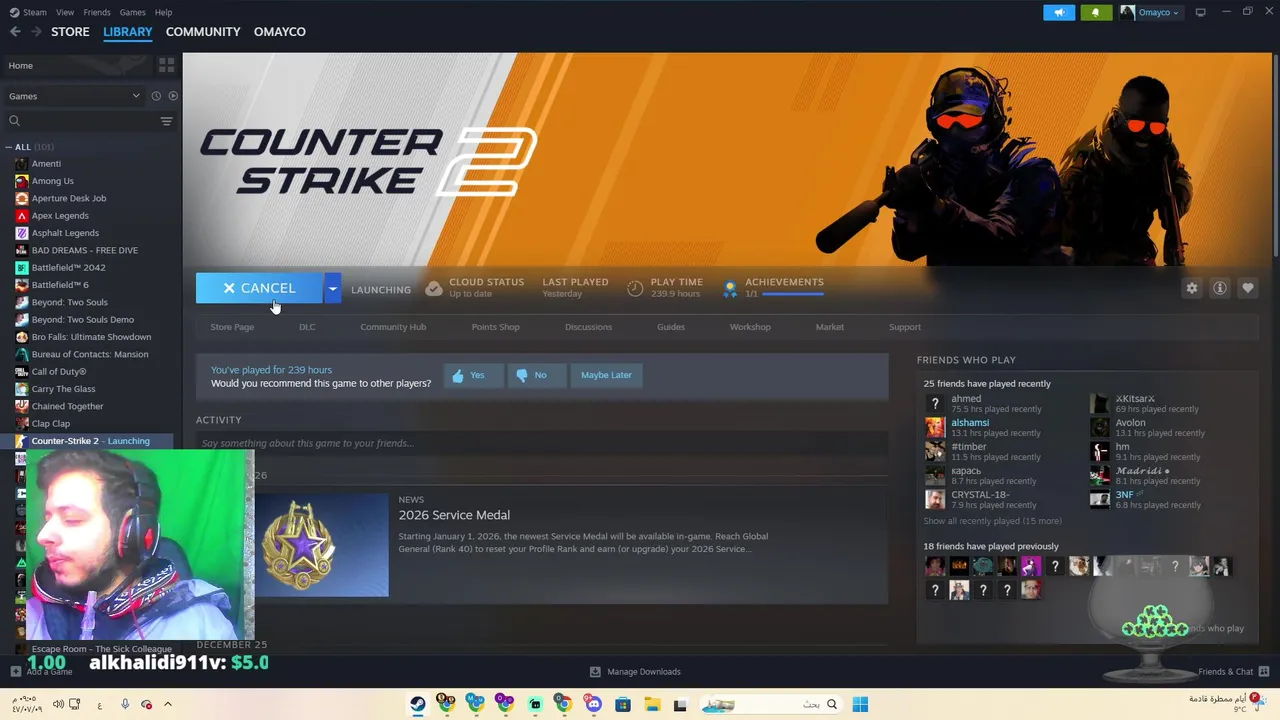Open the Games menu
The image size is (1280, 720).
(x=132, y=12)
